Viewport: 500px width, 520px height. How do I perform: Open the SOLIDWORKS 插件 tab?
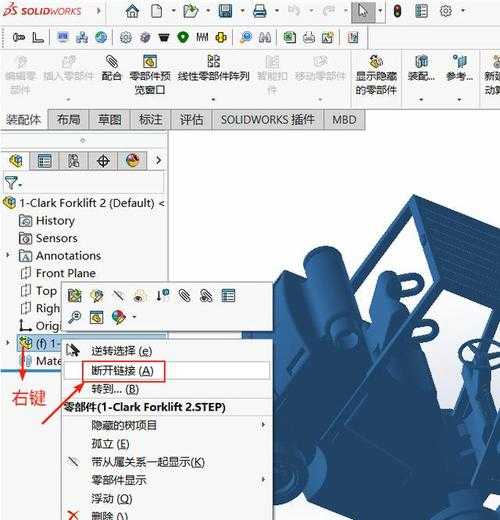point(268,119)
